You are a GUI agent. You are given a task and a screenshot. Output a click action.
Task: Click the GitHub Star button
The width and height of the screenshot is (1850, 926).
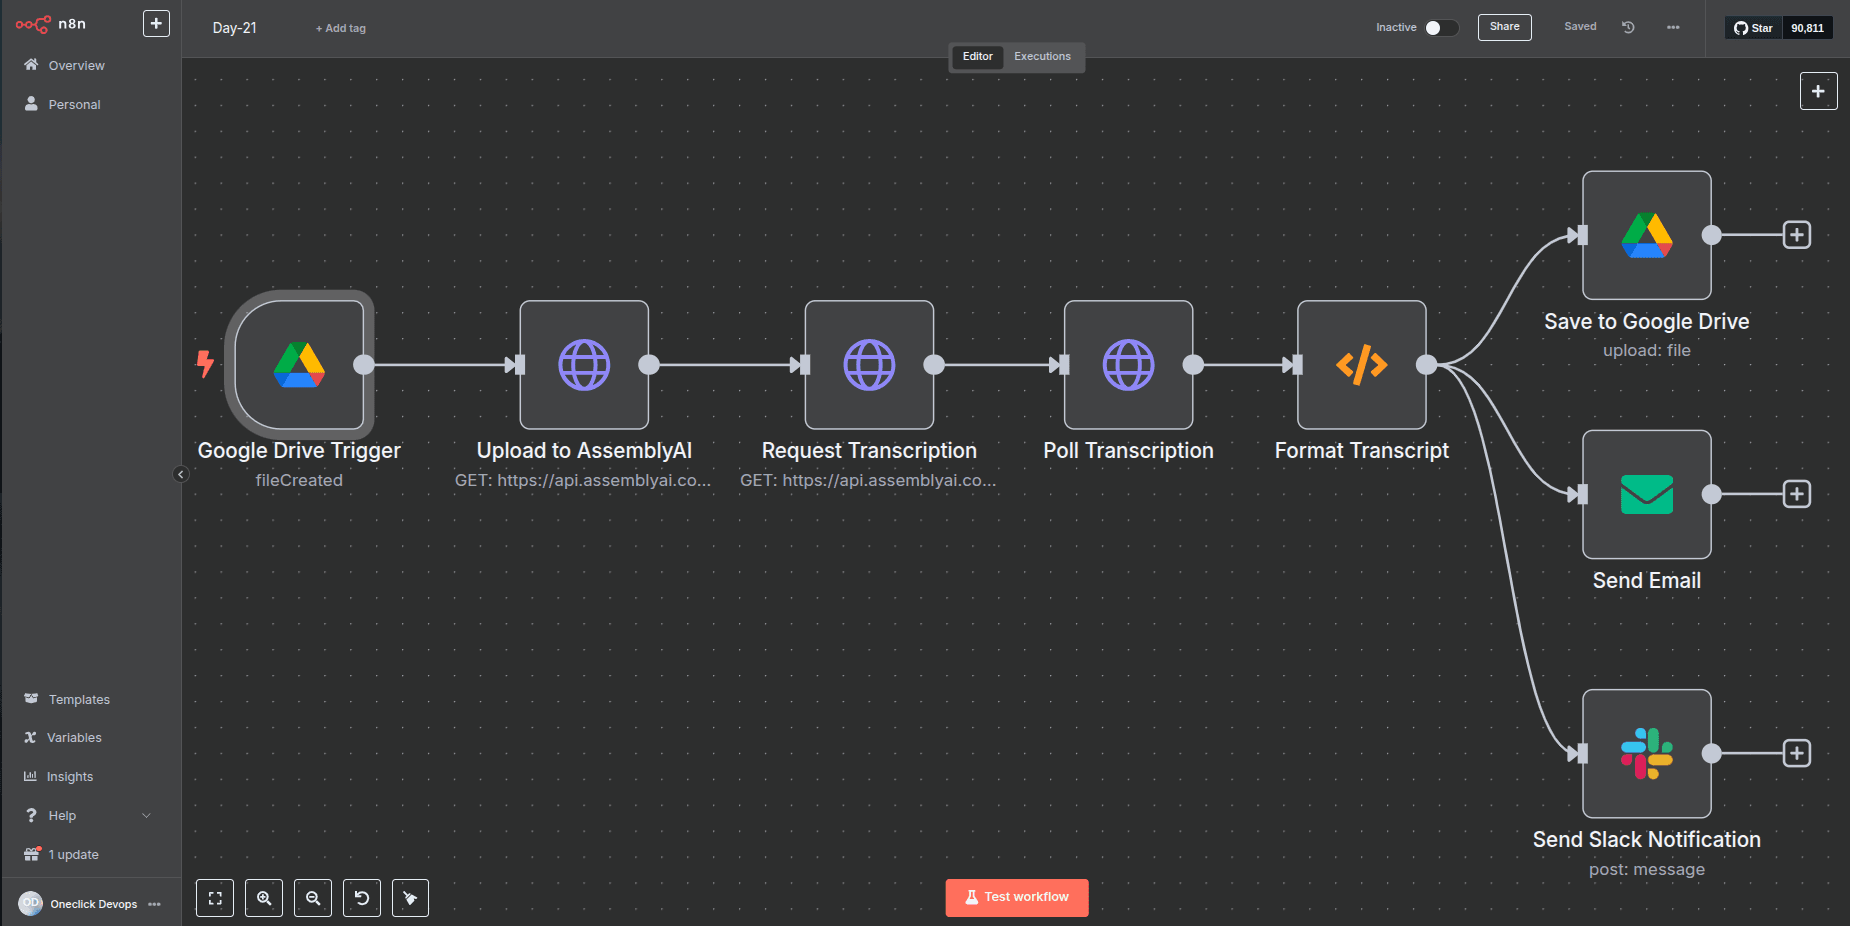click(1753, 28)
